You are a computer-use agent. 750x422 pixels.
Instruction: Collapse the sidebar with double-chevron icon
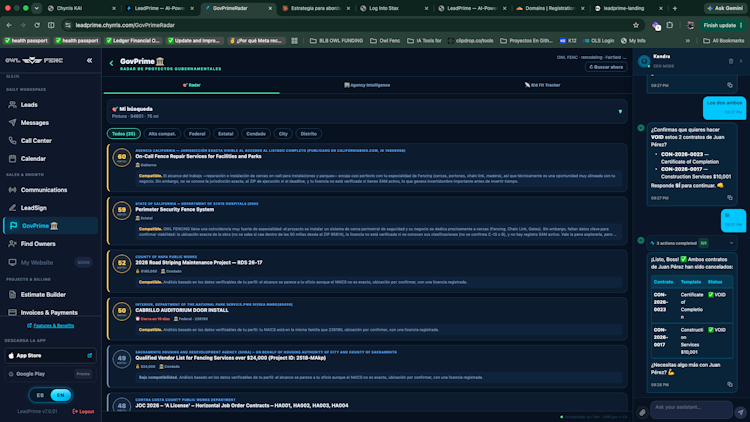coord(89,60)
